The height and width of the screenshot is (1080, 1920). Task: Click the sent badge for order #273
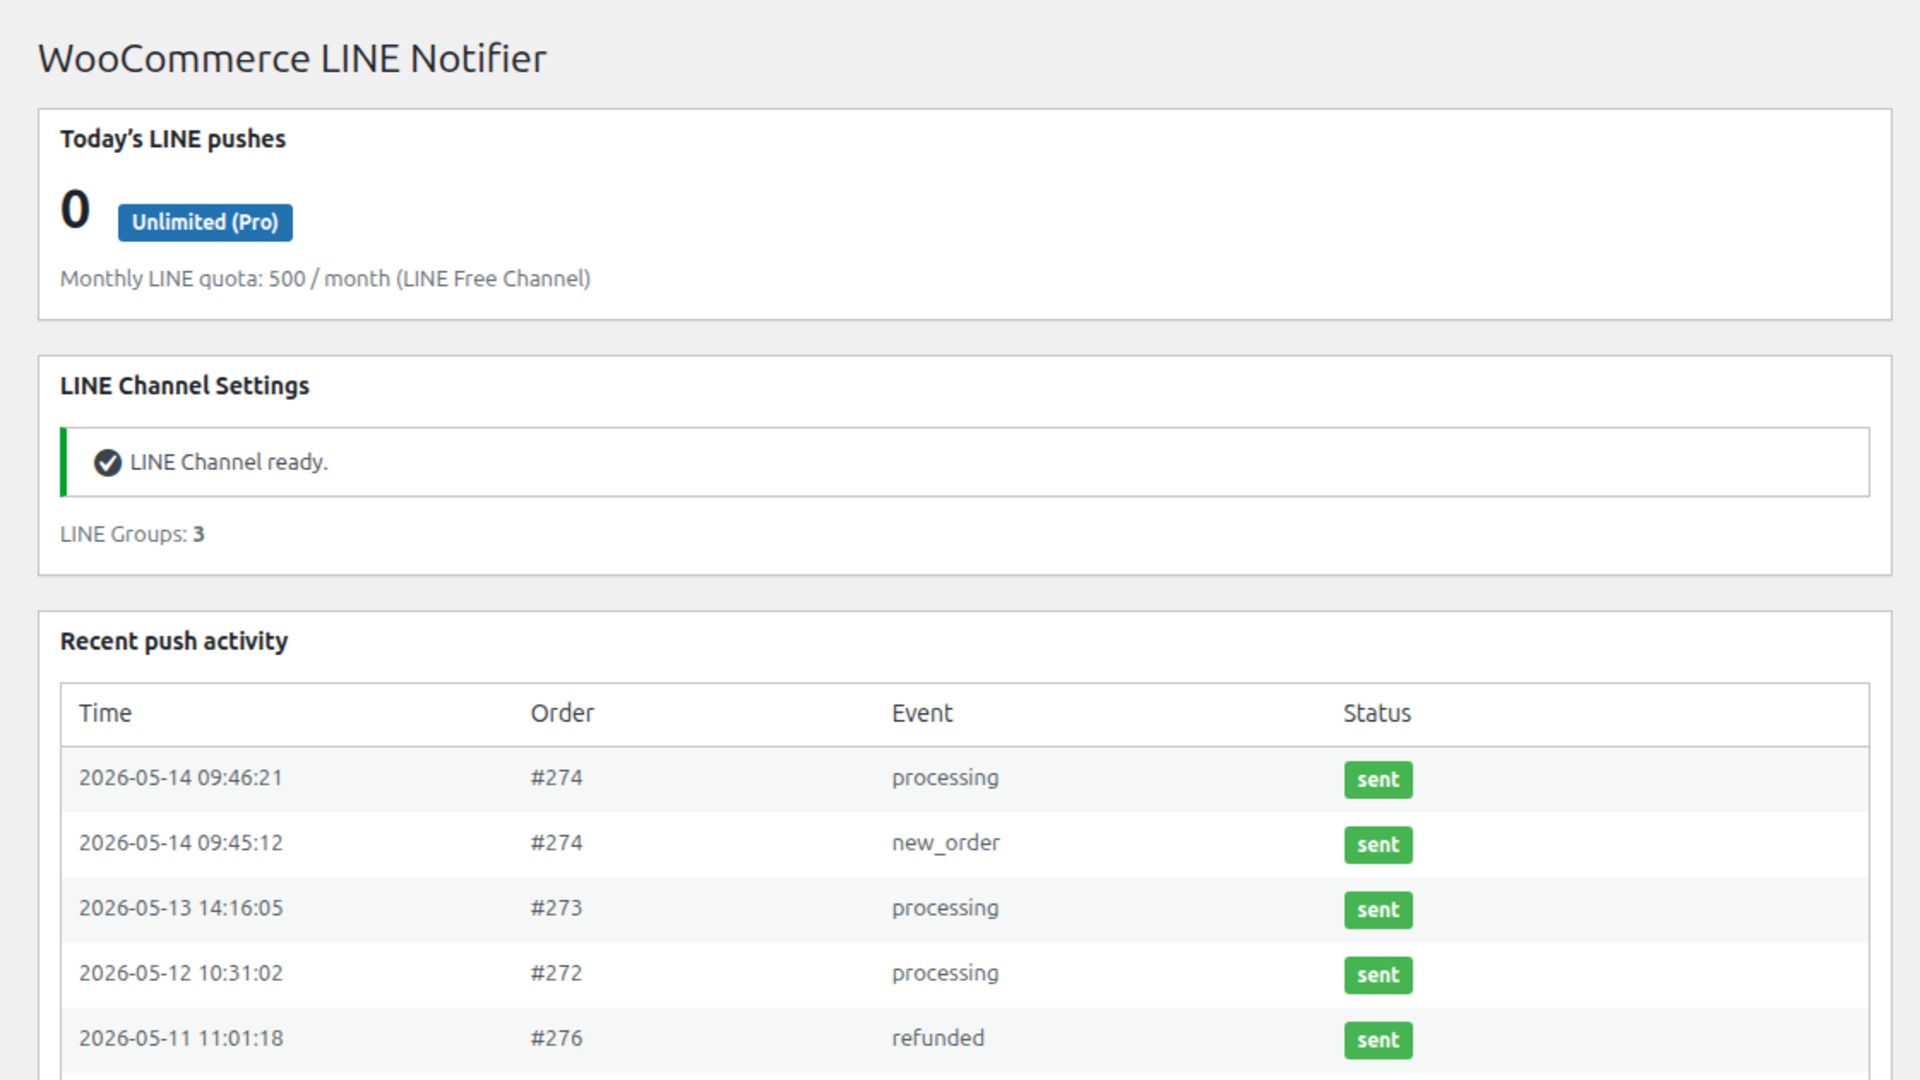pos(1378,910)
